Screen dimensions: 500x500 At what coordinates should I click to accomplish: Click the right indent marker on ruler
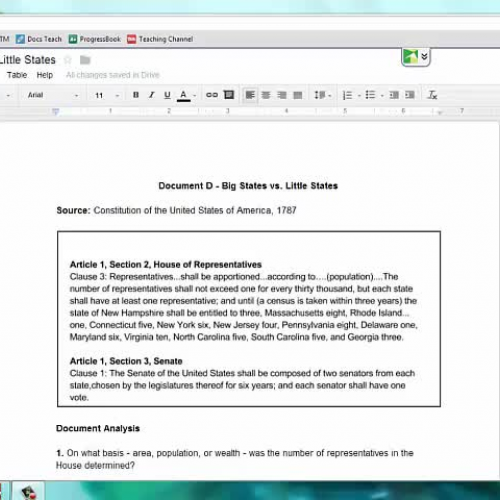click(440, 112)
